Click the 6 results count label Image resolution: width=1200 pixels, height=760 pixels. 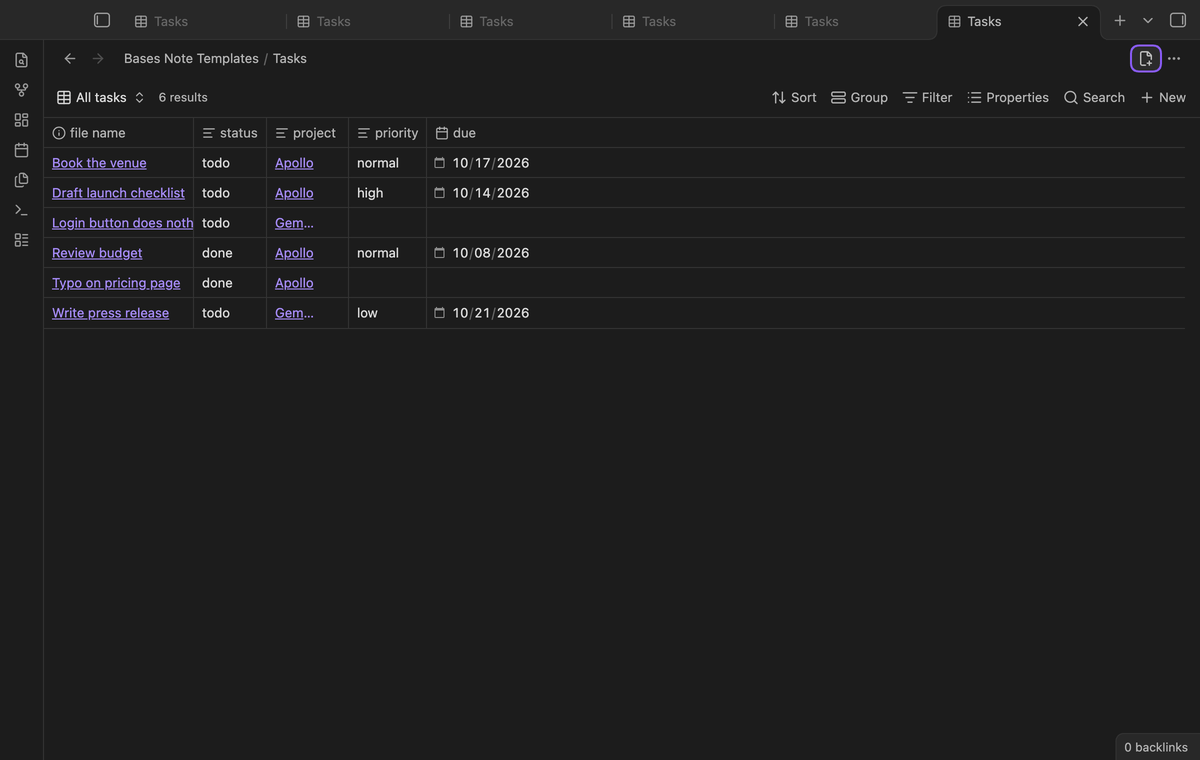(x=183, y=97)
